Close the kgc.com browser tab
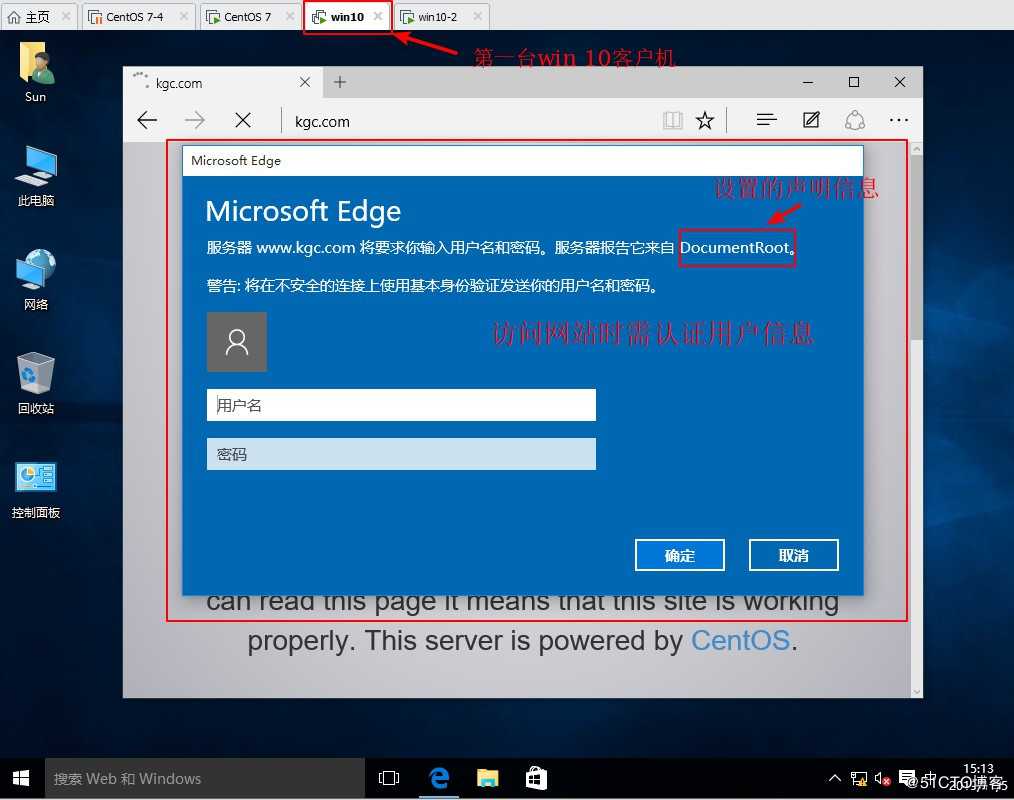The width and height of the screenshot is (1014, 800). click(x=305, y=82)
